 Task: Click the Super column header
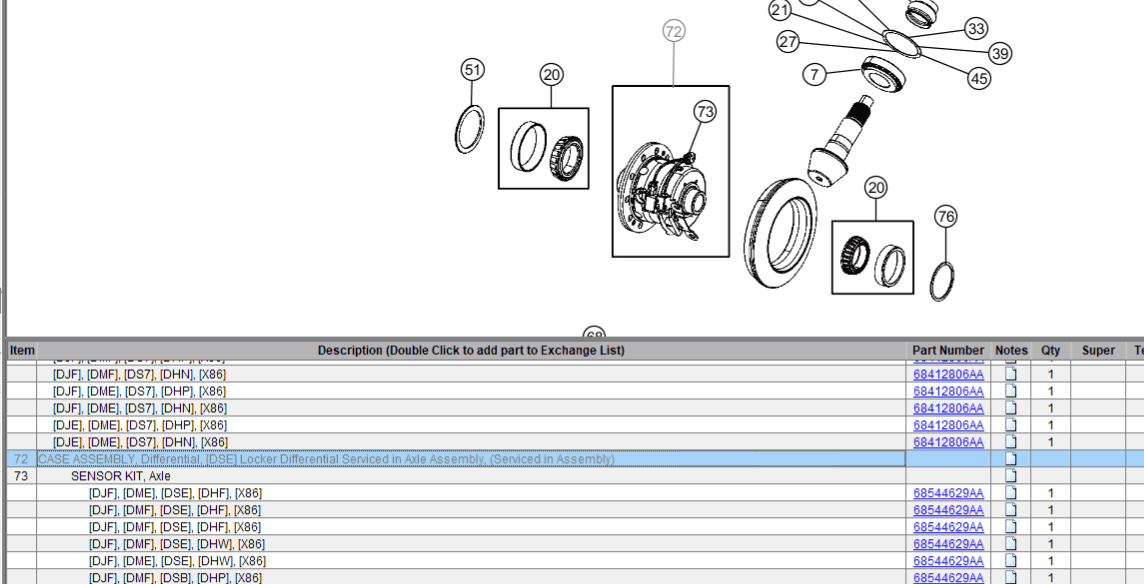[x=1098, y=350]
